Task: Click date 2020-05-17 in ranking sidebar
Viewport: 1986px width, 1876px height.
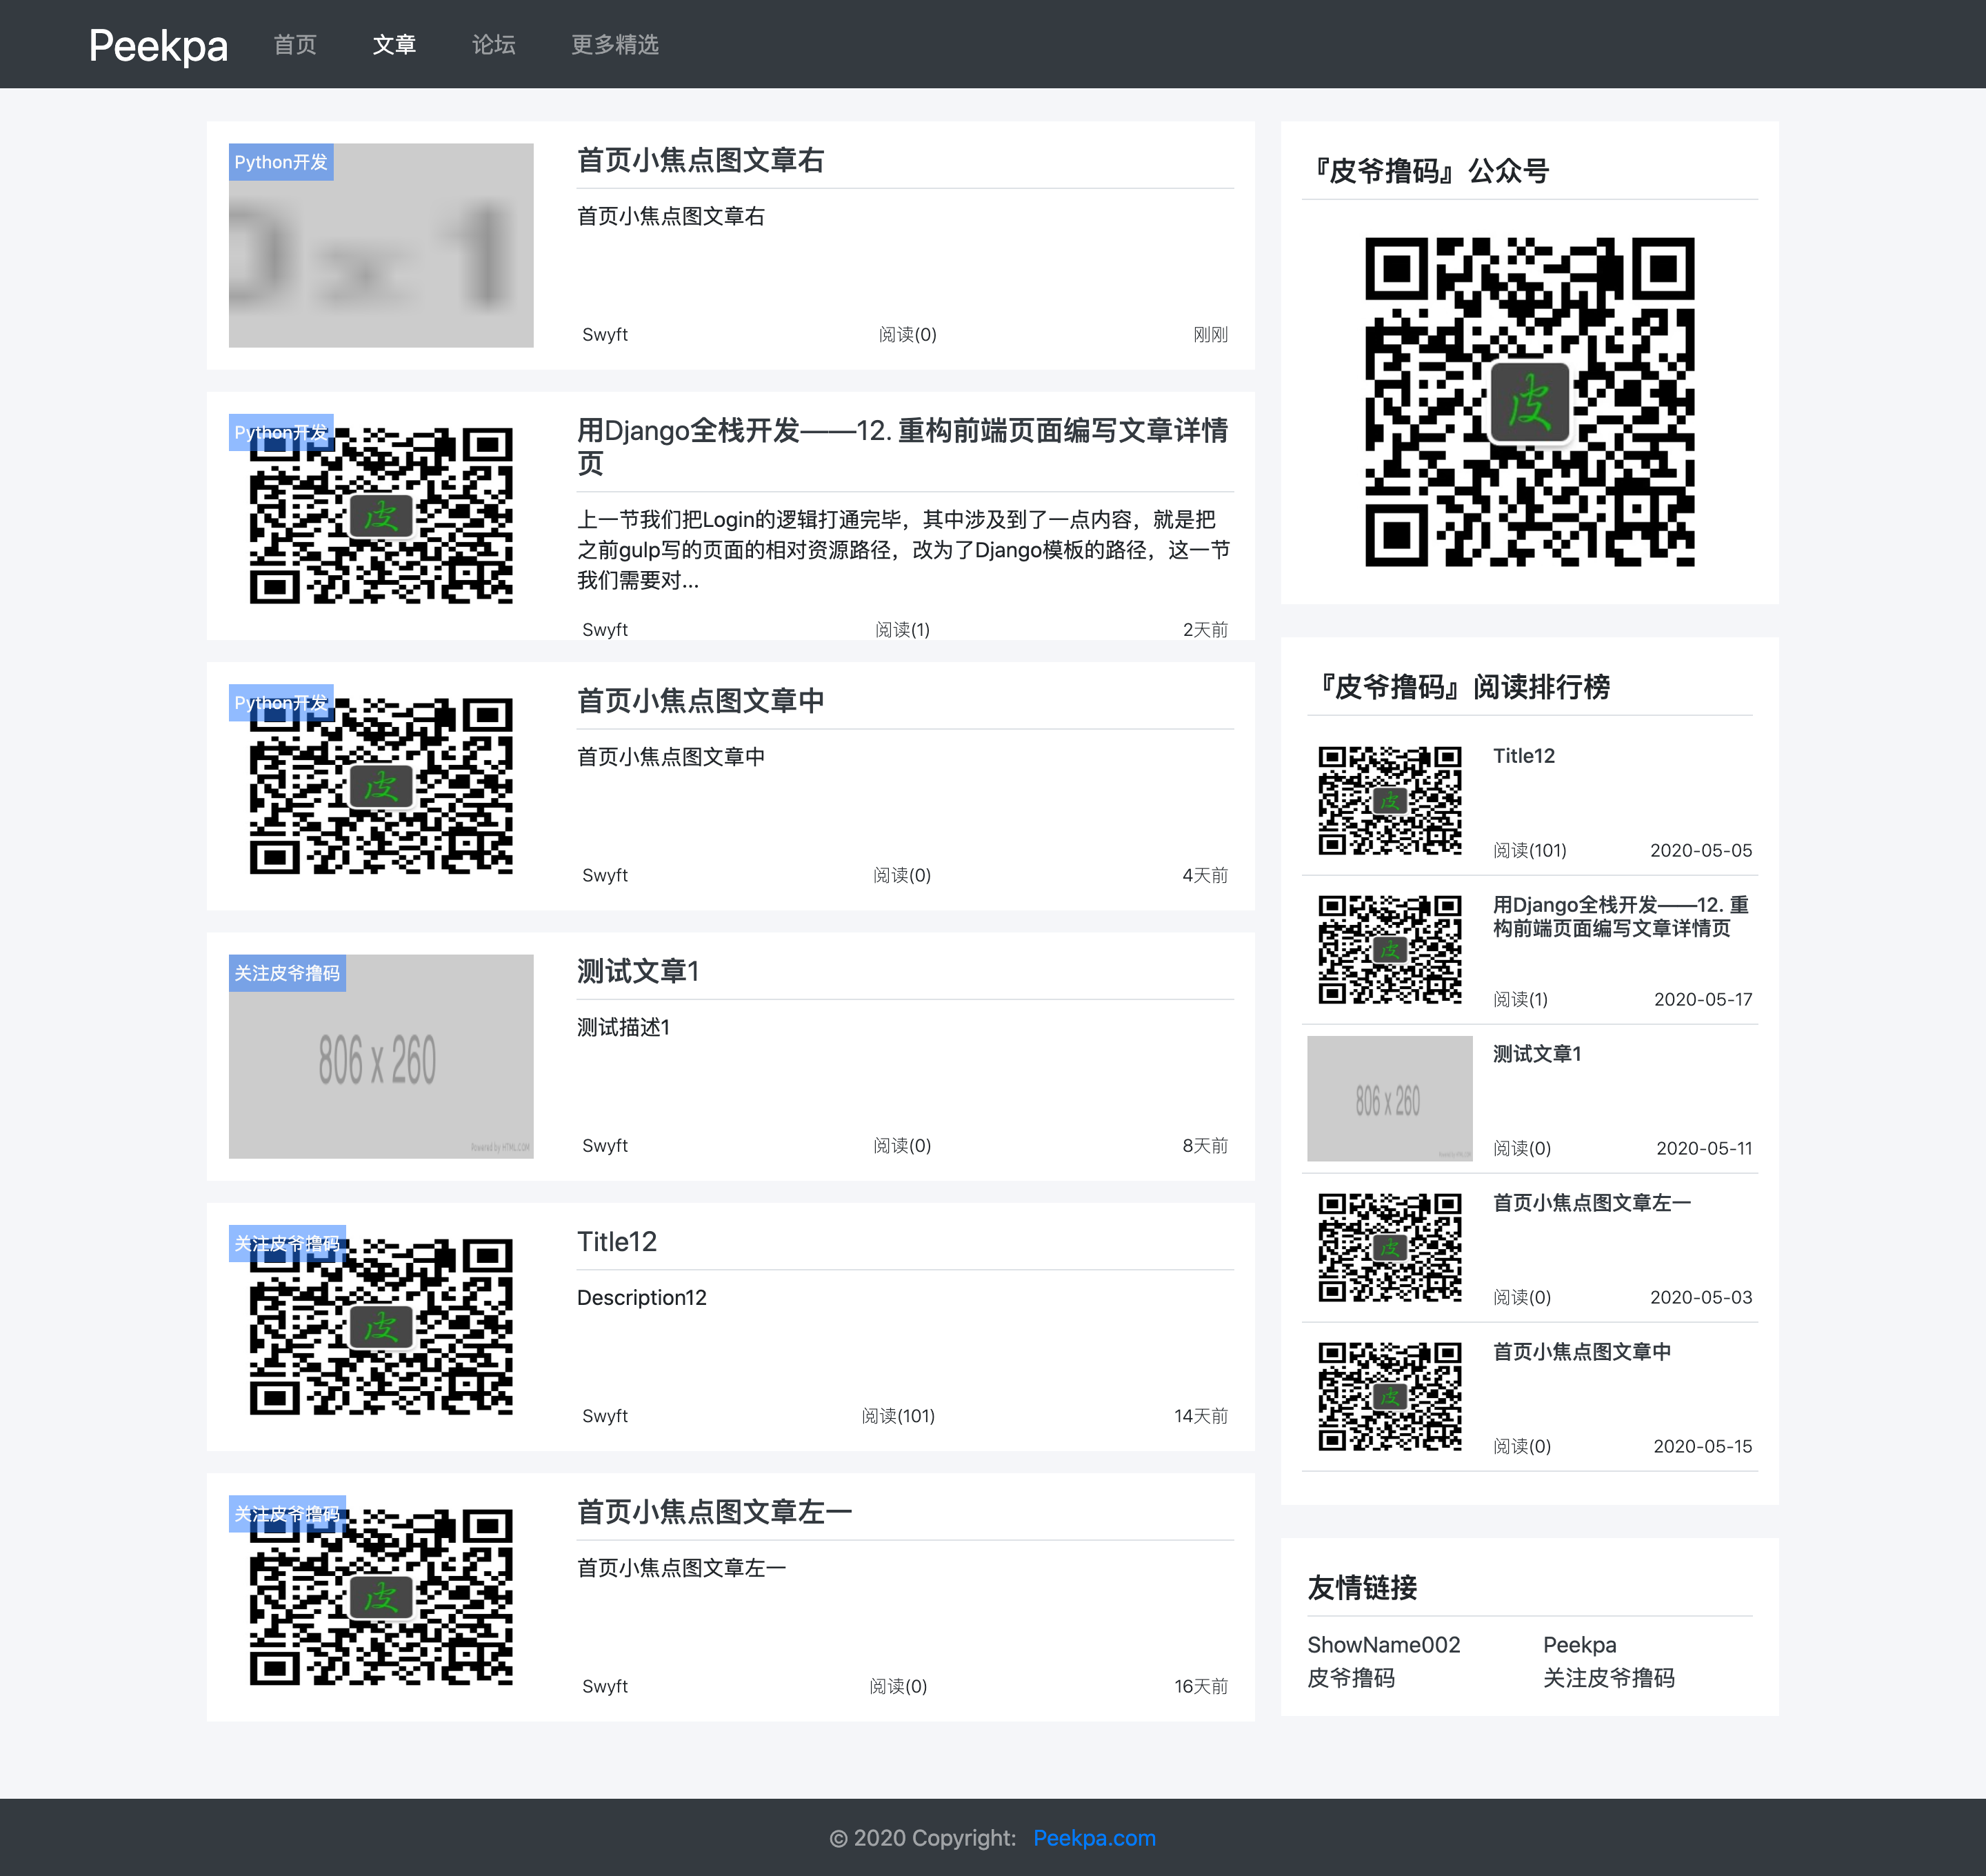Action: coord(1703,1000)
